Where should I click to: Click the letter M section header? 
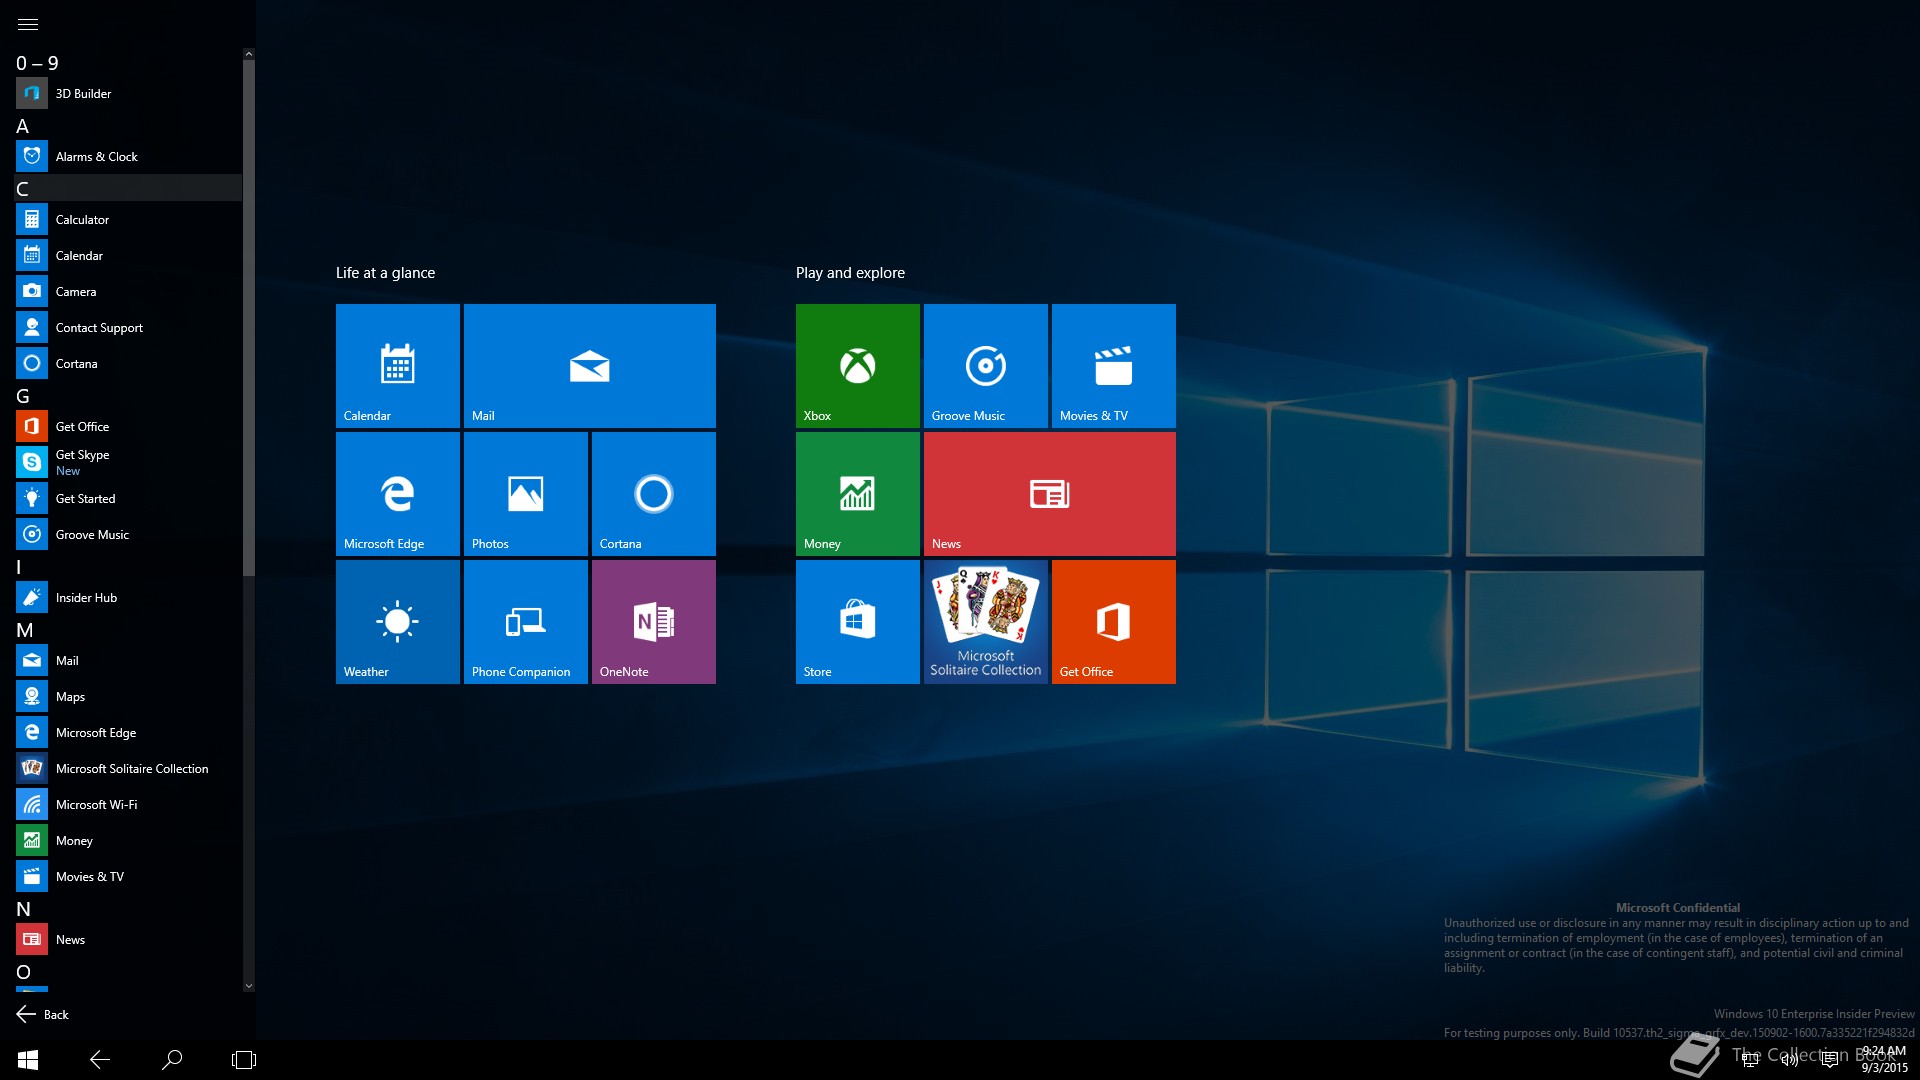(x=128, y=630)
